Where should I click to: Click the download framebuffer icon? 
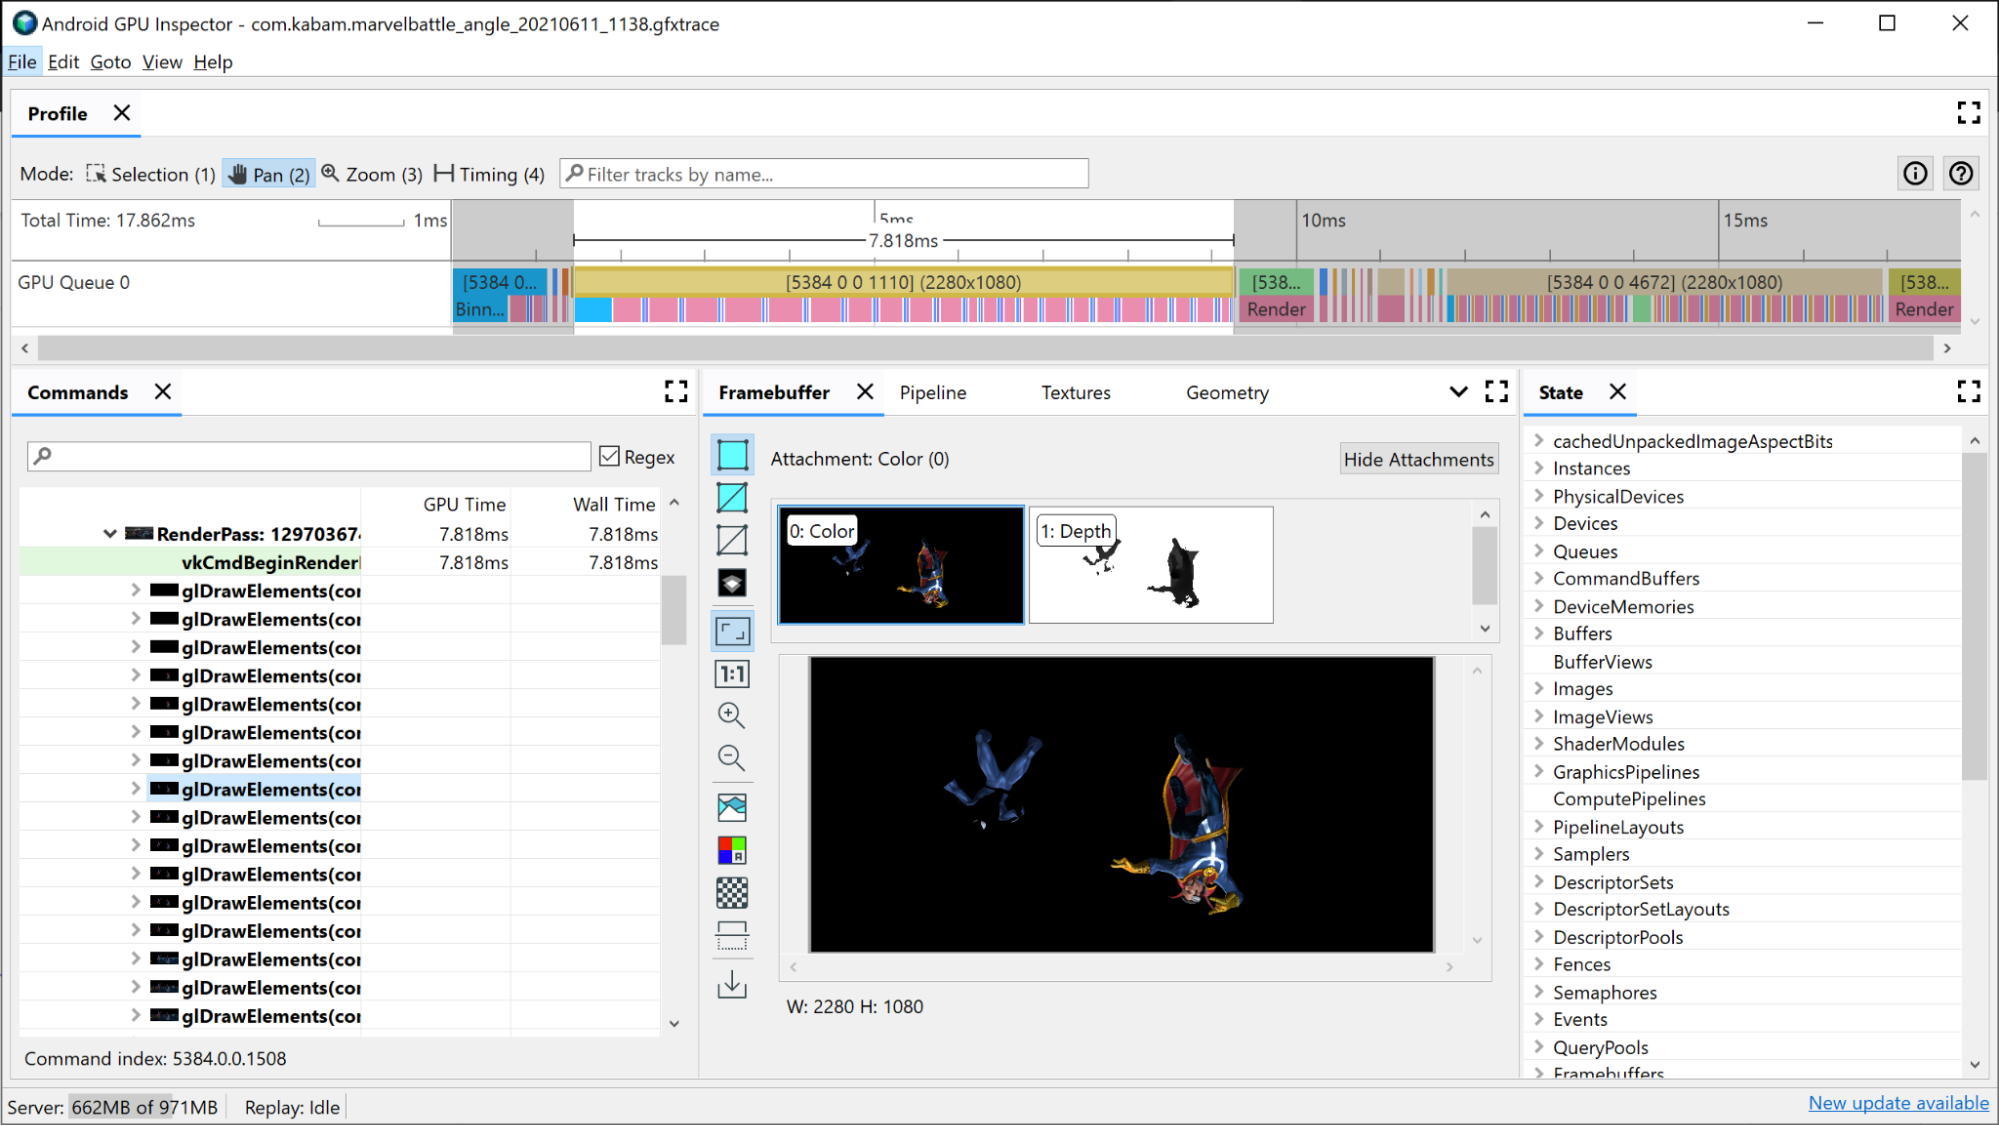pos(732,985)
